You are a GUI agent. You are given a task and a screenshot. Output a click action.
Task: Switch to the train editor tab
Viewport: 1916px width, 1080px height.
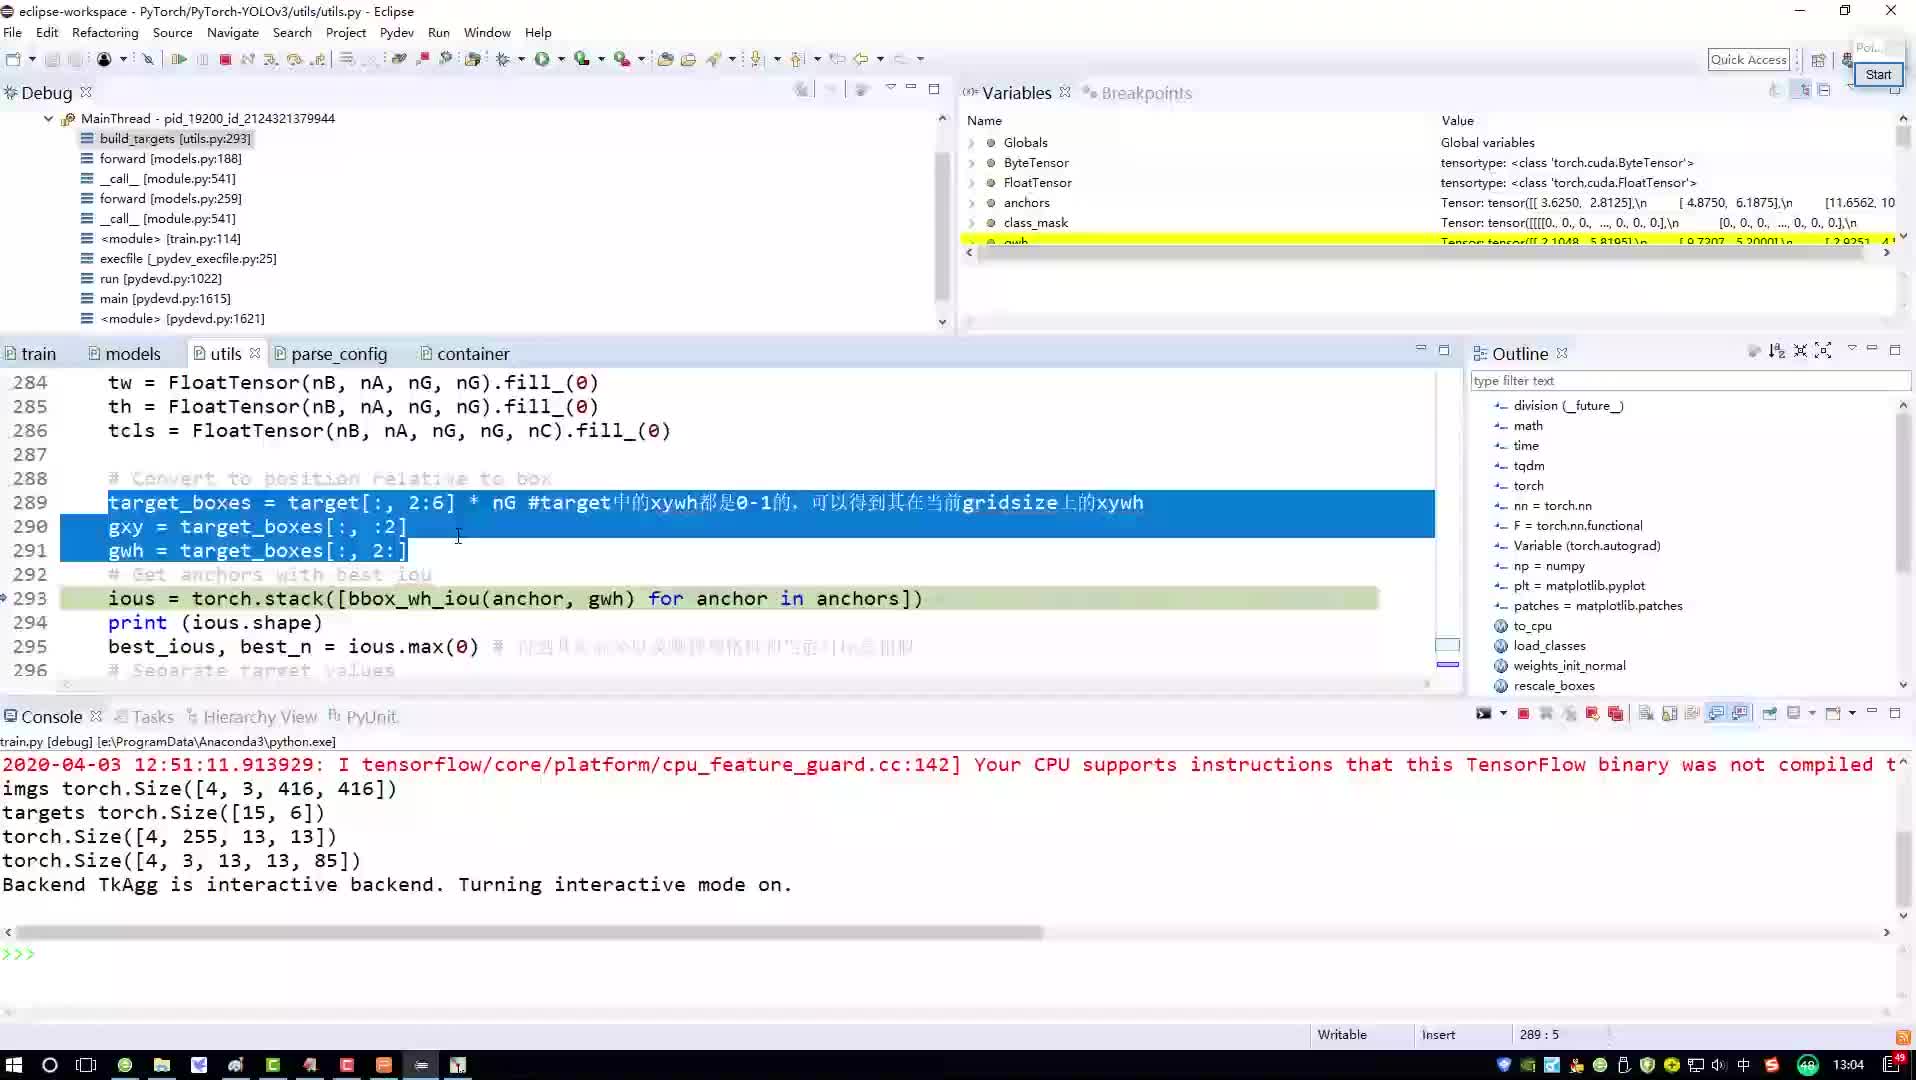(30, 354)
